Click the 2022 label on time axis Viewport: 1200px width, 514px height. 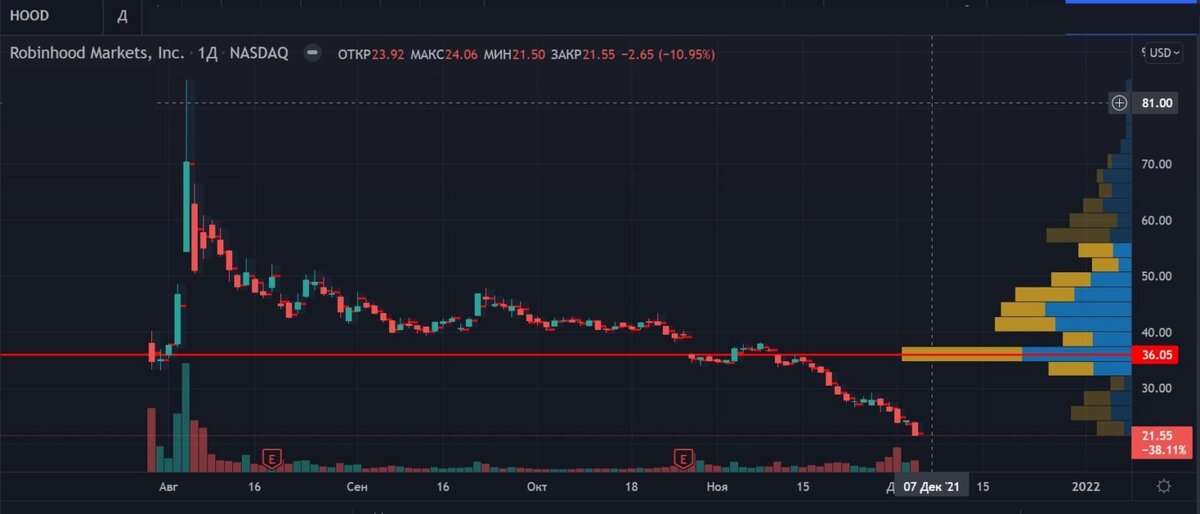tap(1086, 487)
